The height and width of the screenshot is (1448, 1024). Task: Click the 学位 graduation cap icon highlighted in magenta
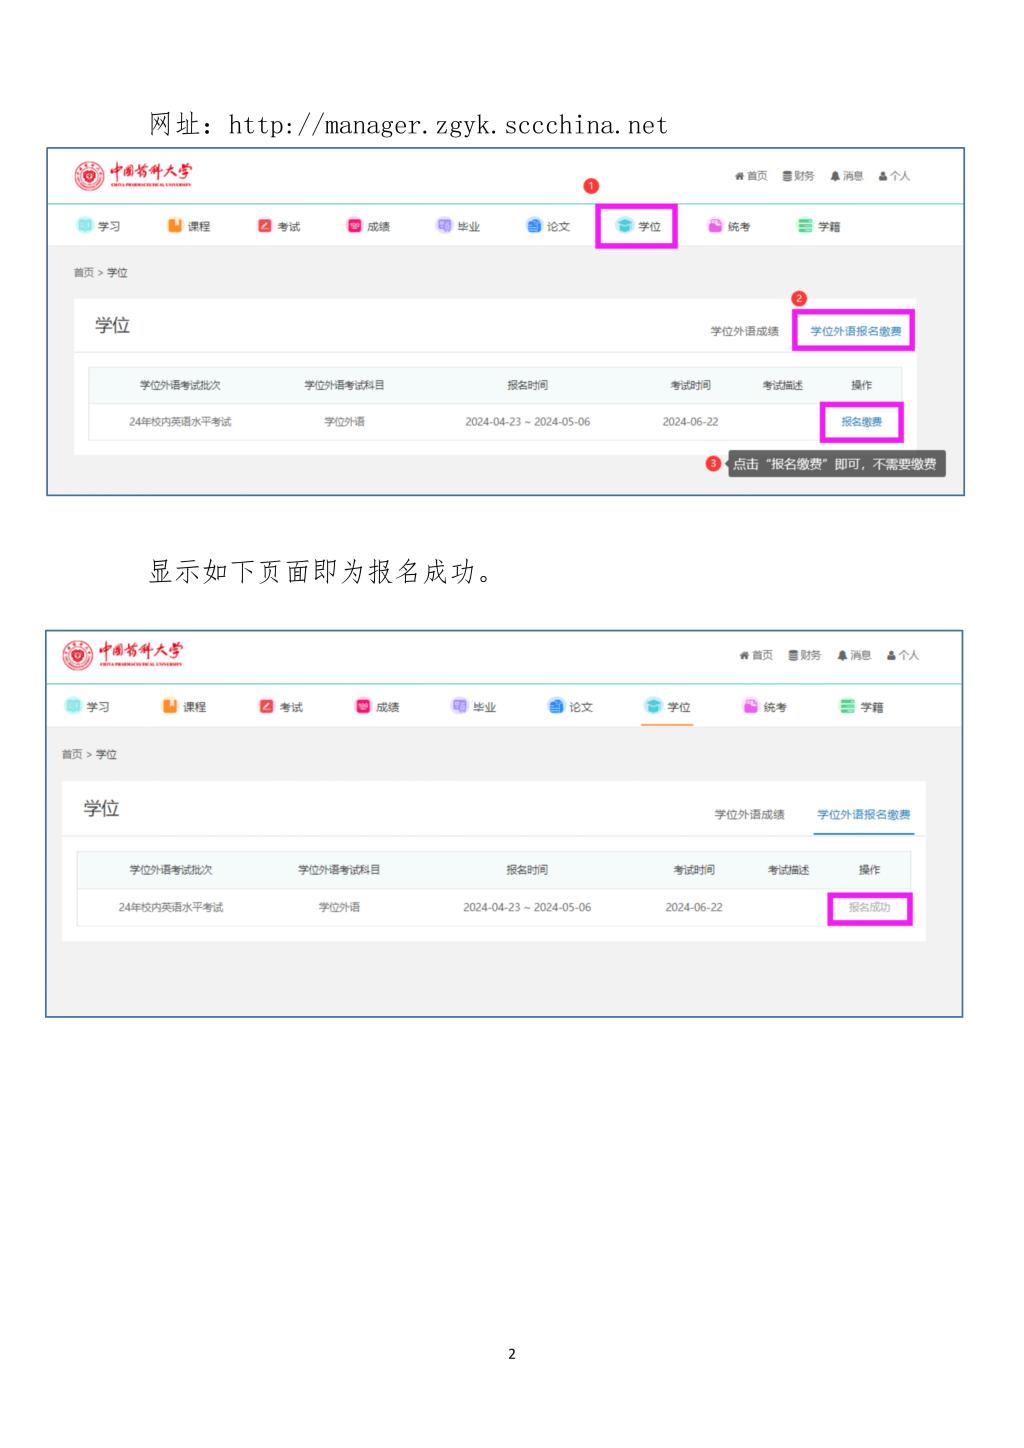625,226
